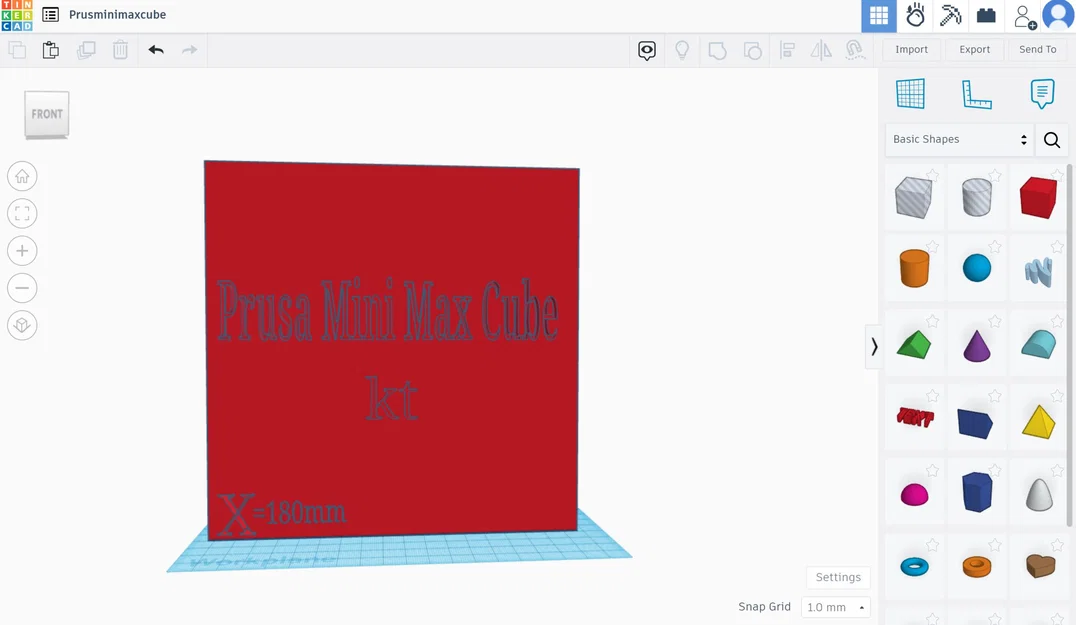Open the Notes annotation tool
1076x625 pixels.
tap(1042, 93)
